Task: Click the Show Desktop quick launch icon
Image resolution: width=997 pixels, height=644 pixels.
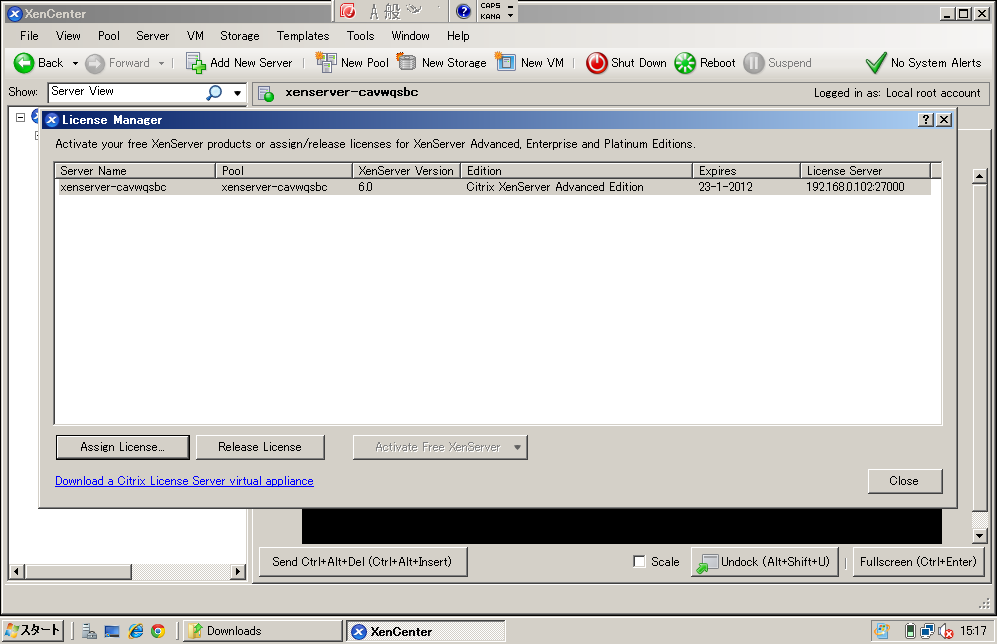Action: 113,631
